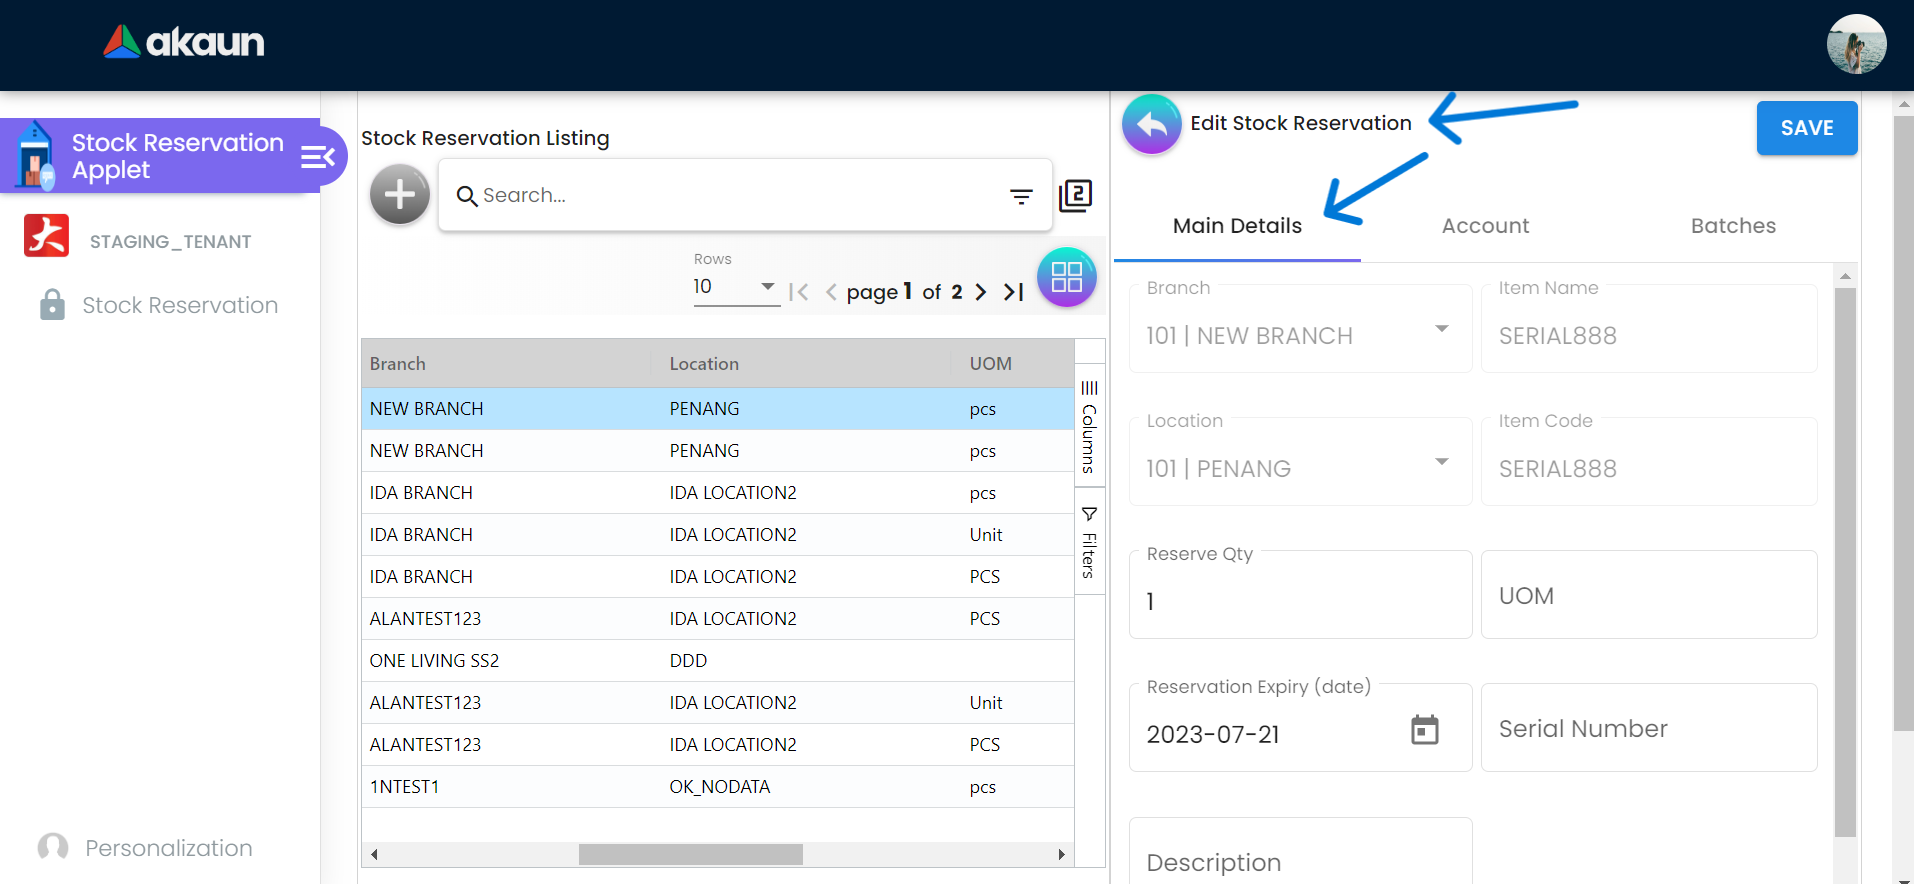The height and width of the screenshot is (884, 1914).
Task: Open the user profile avatar
Action: click(x=1856, y=44)
